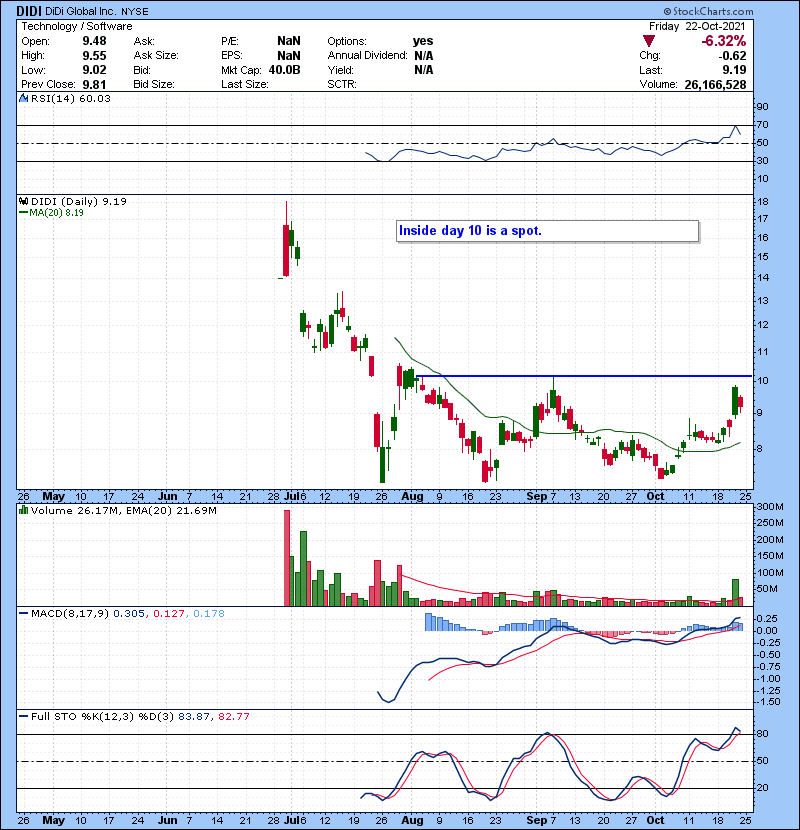Click the Open 9.48 value
800x830 pixels.
coord(94,41)
